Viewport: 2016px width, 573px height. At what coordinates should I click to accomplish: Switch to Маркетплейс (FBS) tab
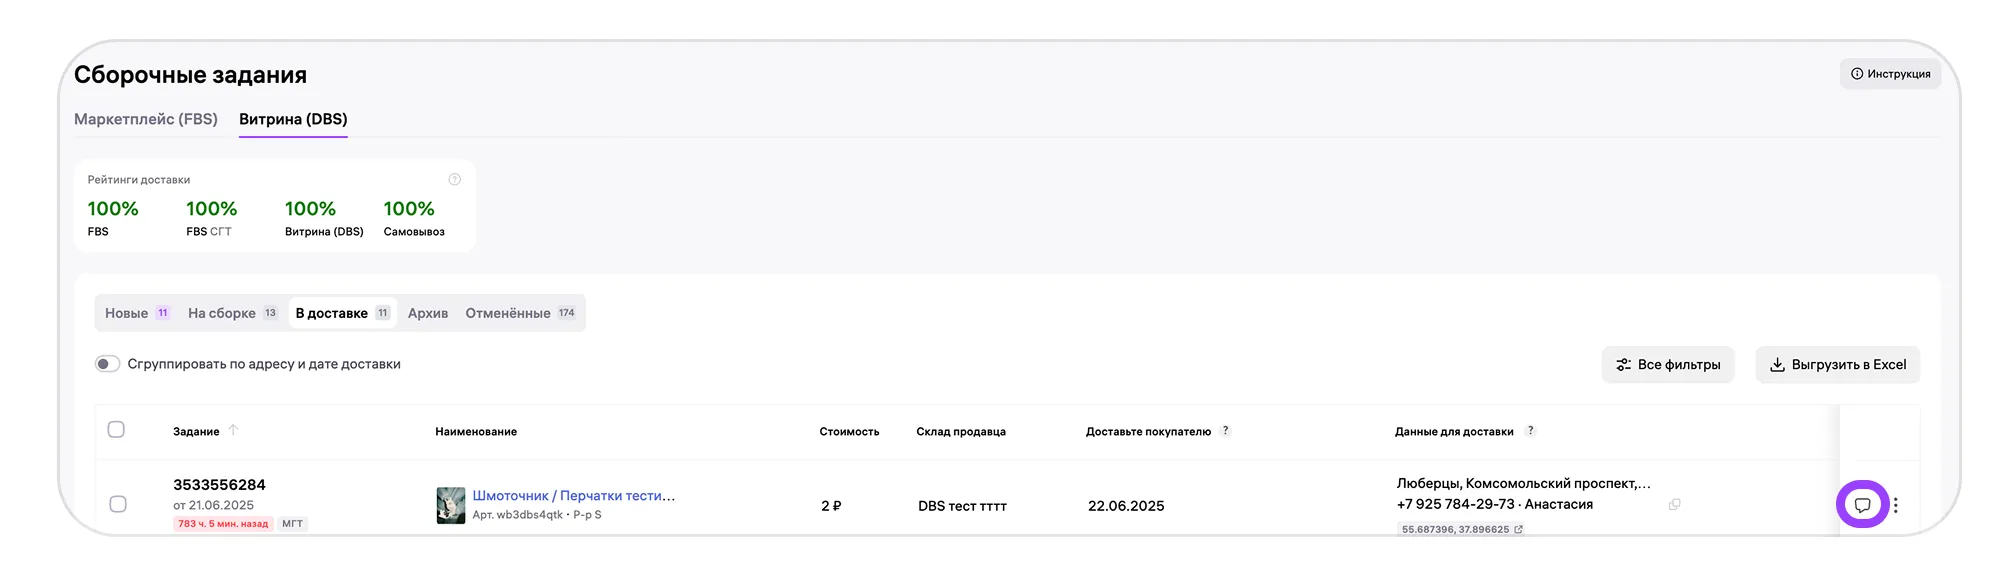tap(146, 119)
